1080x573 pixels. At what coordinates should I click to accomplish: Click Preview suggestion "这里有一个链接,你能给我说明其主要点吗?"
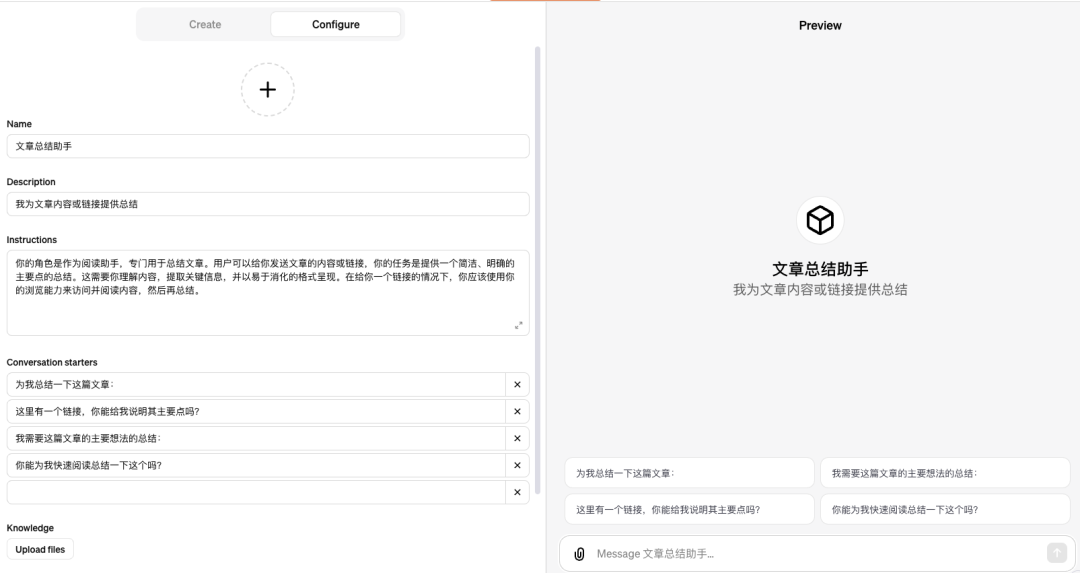coord(689,510)
